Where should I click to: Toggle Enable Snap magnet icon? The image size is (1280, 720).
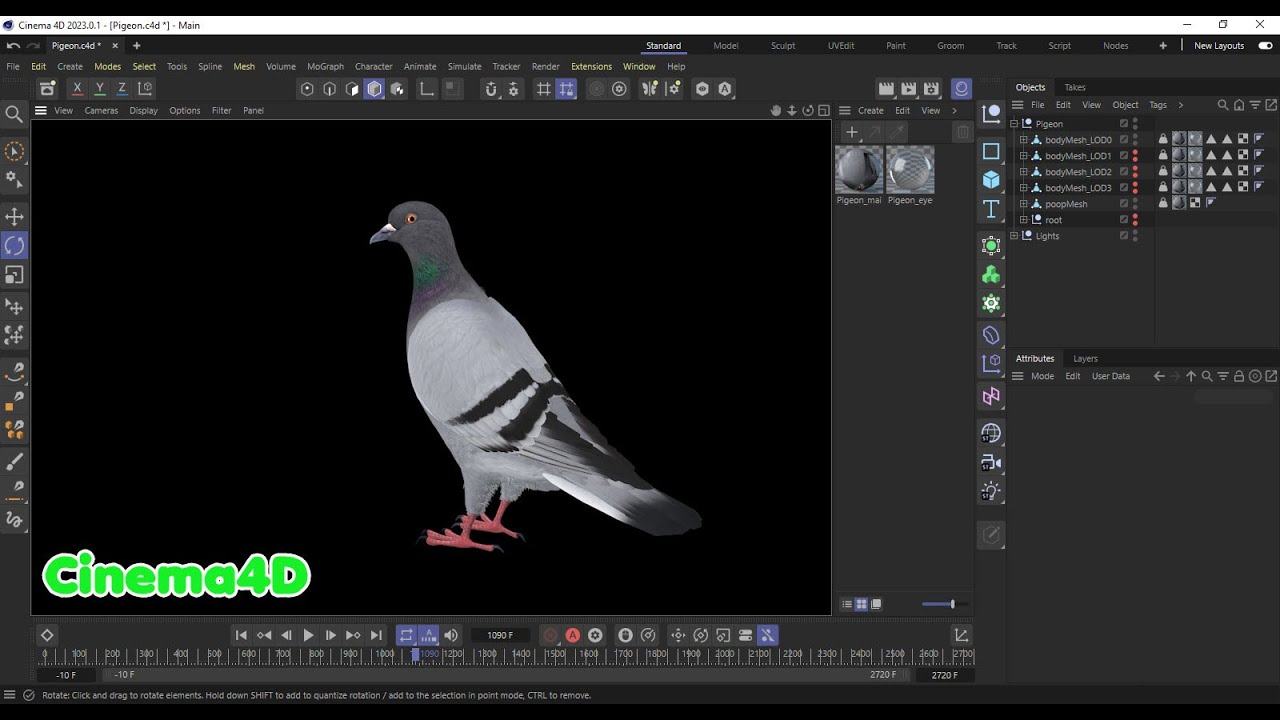491,89
